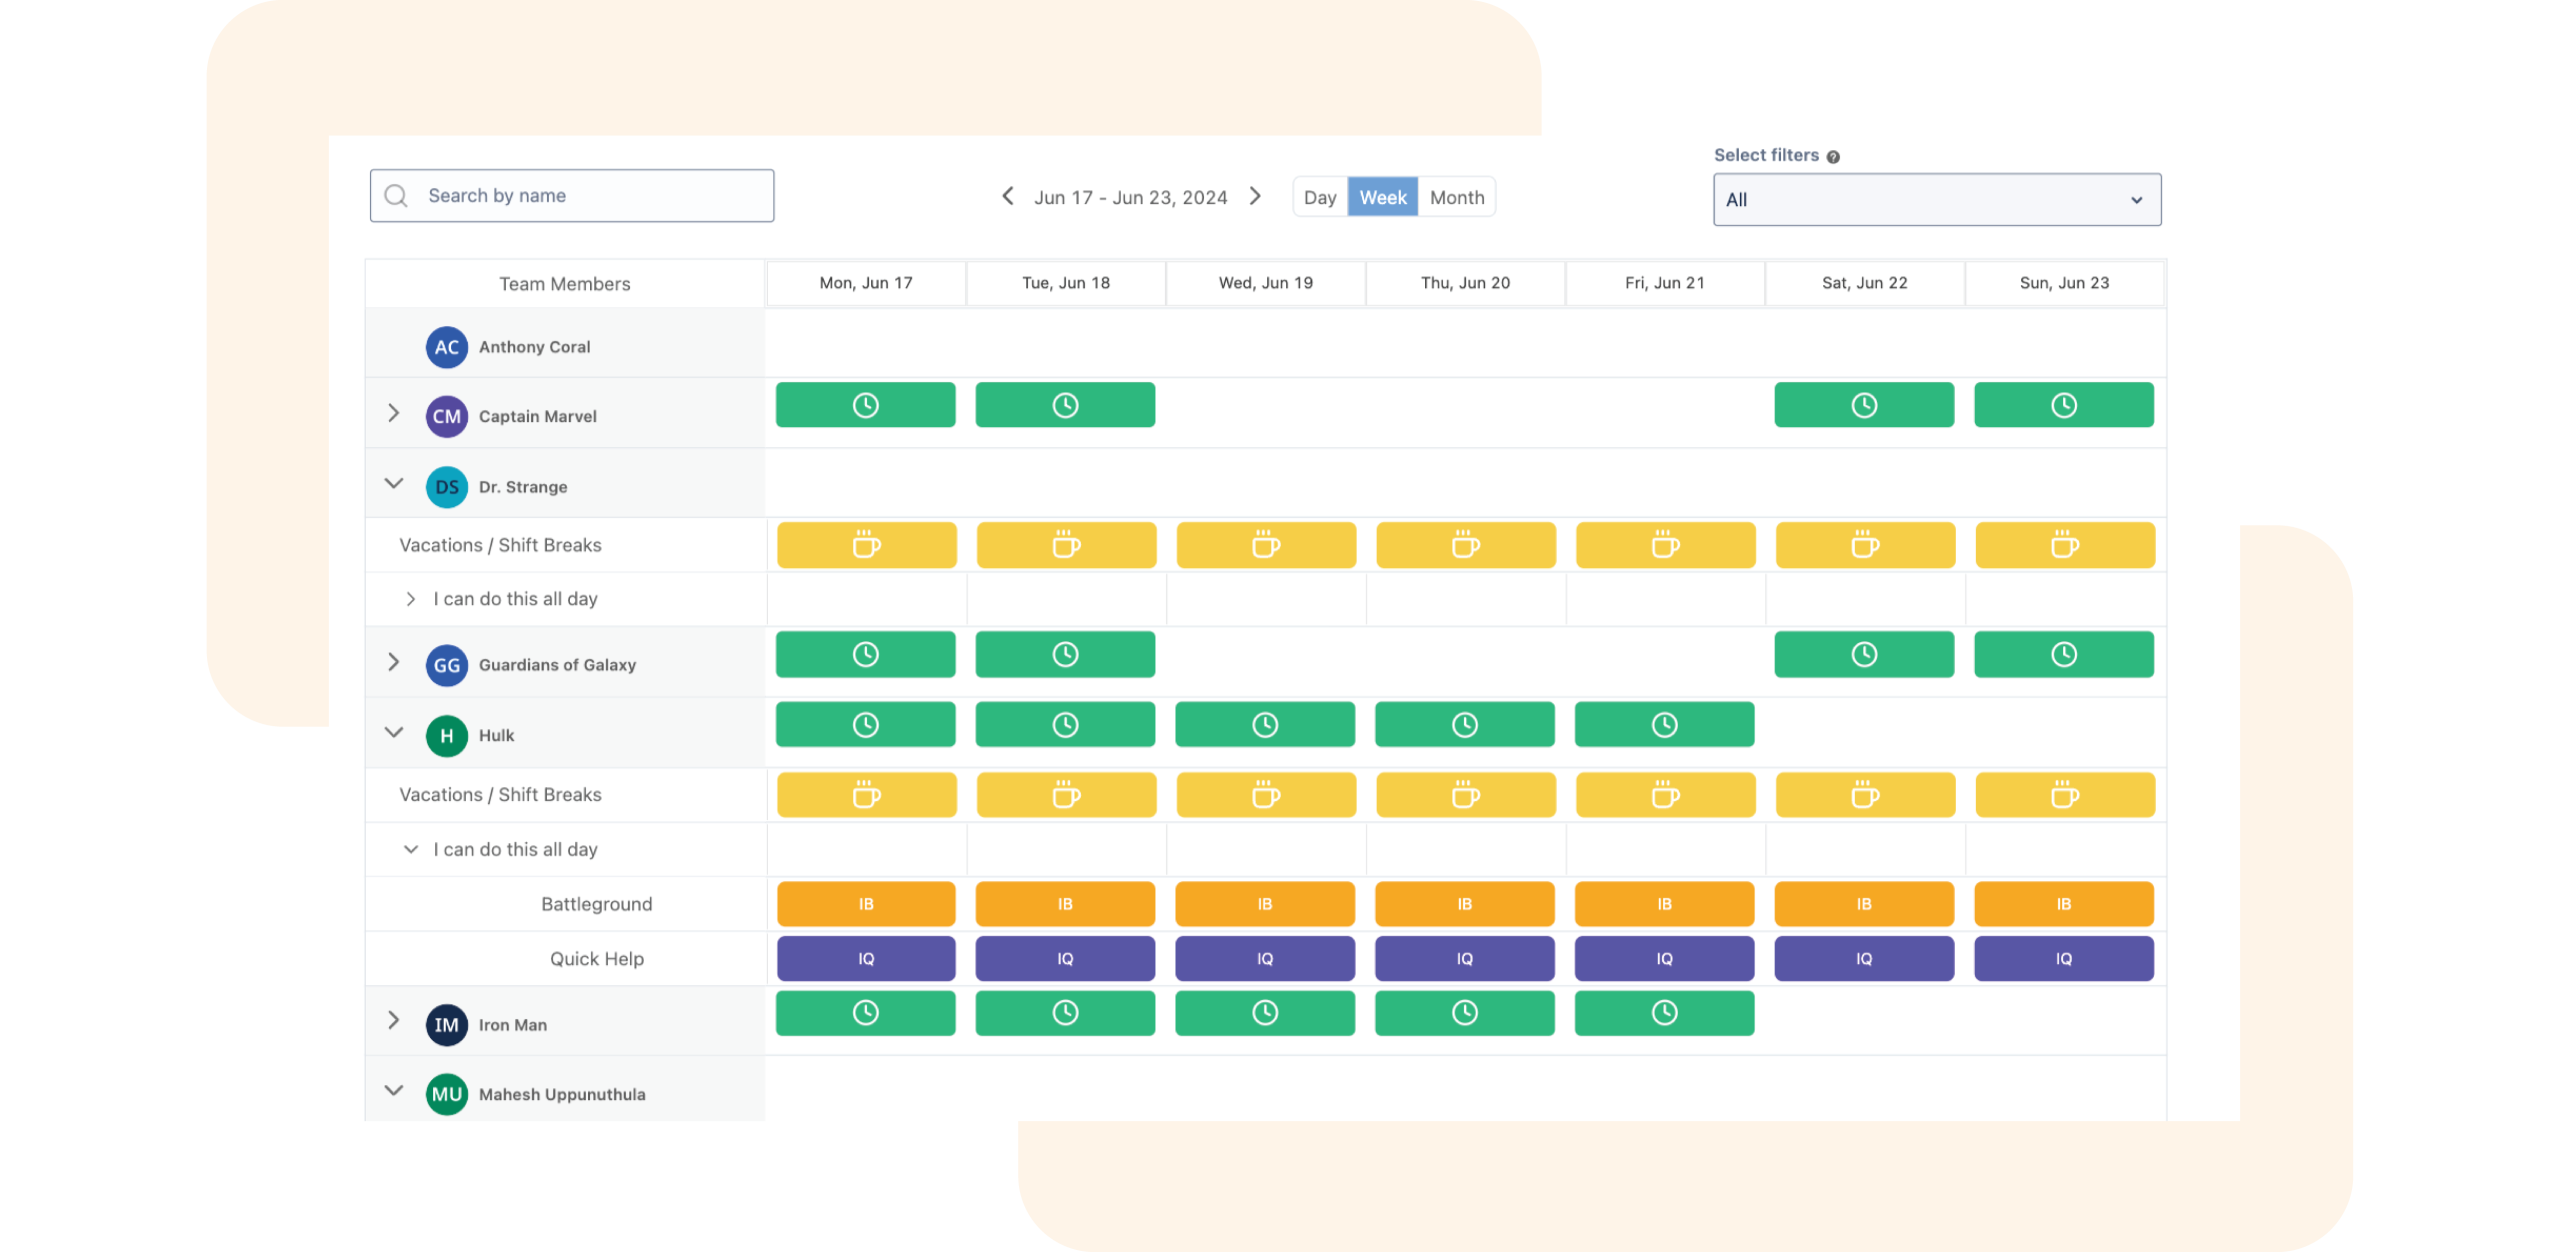Click Hulk's Friday green clock shift
Viewport: 2560px width, 1252px height.
1664,724
